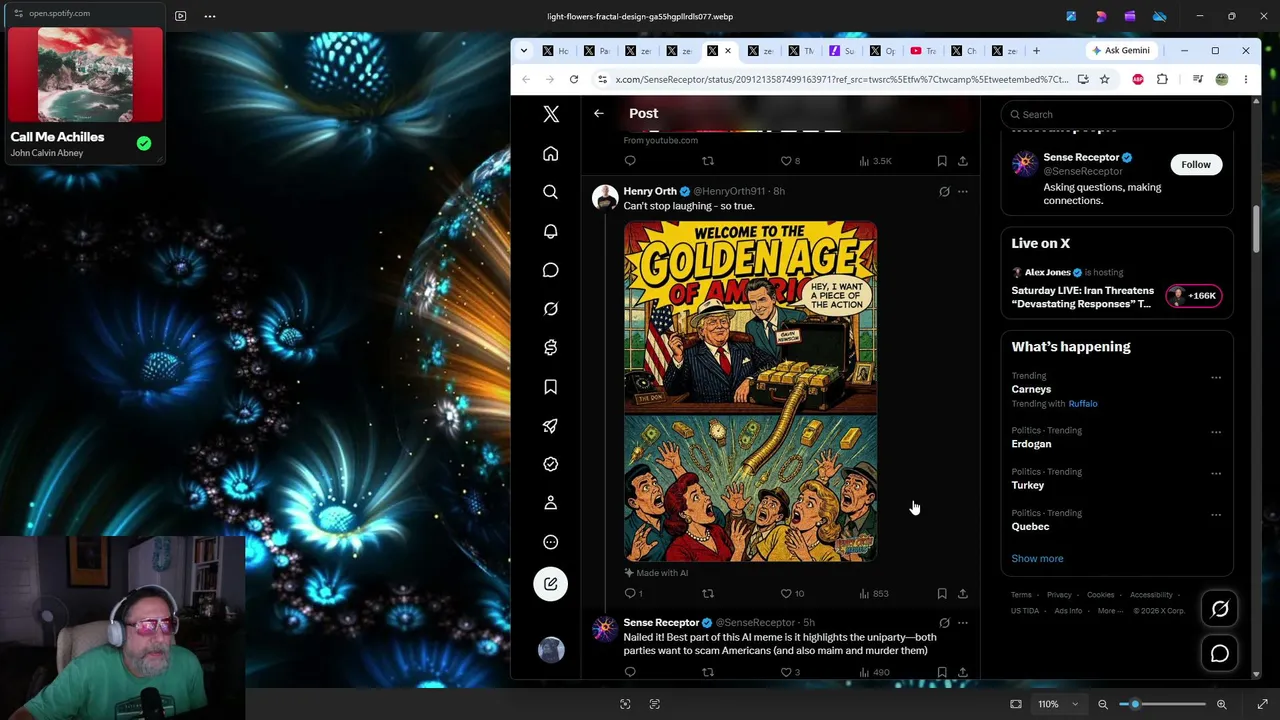Image resolution: width=1280 pixels, height=720 pixels.
Task: Open more options for Turkey trend
Action: coord(1216,473)
